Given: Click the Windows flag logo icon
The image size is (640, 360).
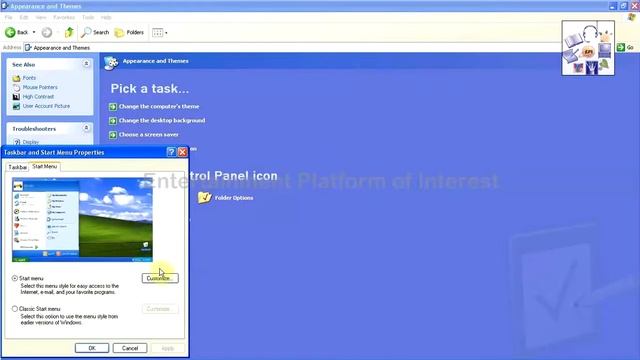Looking at the screenshot, I should click(632, 17).
